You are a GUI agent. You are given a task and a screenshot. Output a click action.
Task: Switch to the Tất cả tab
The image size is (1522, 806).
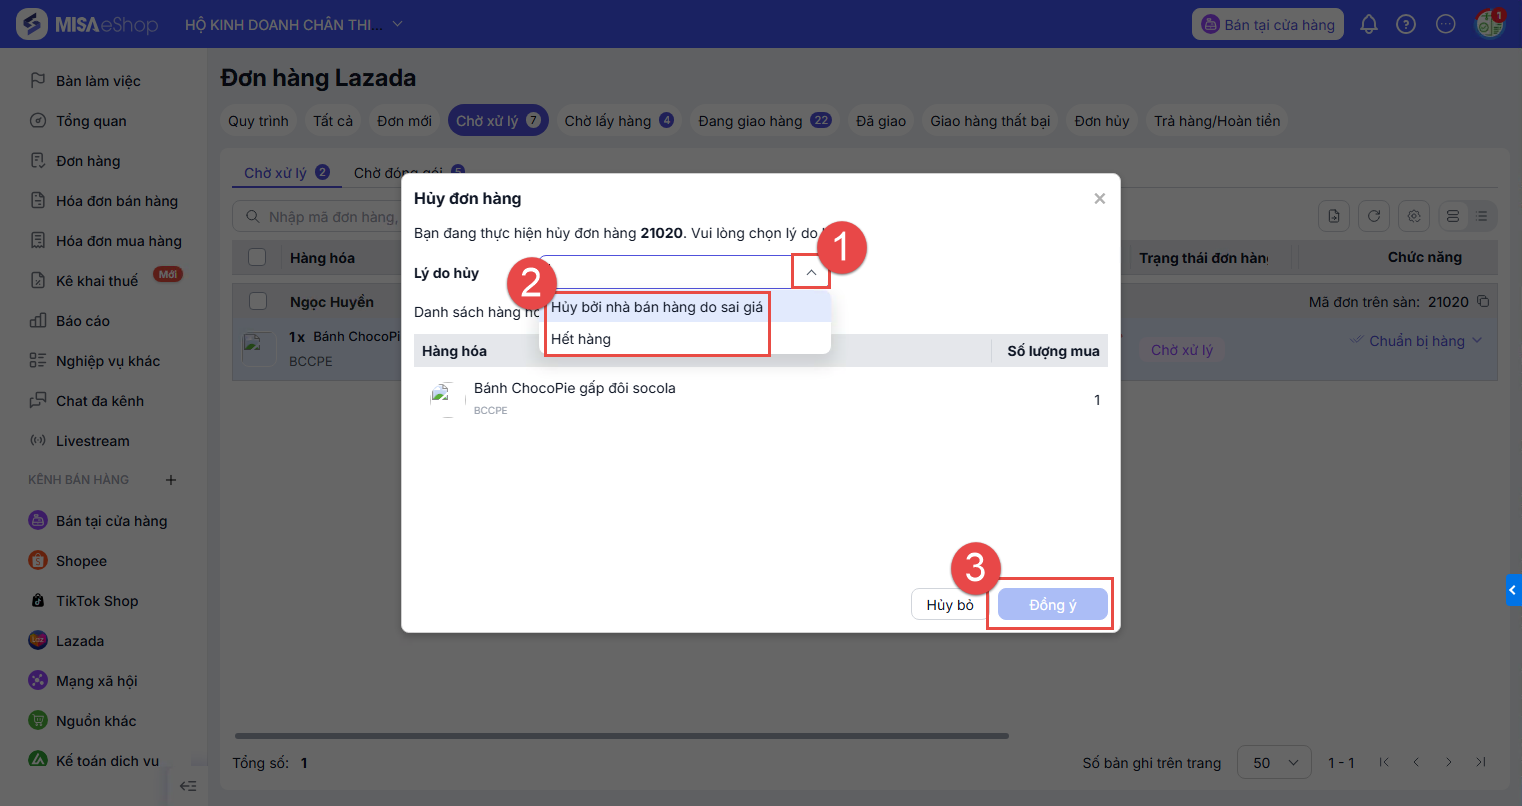pos(333,121)
